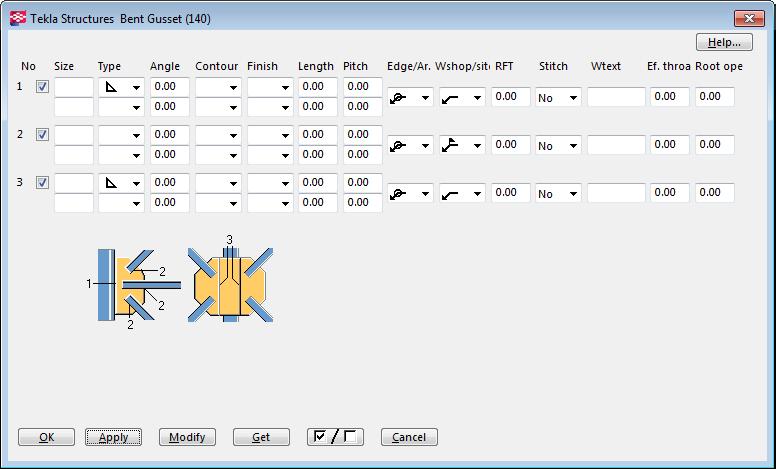Click row 1 fillet weld type icon
The width and height of the screenshot is (776, 469).
[x=112, y=87]
